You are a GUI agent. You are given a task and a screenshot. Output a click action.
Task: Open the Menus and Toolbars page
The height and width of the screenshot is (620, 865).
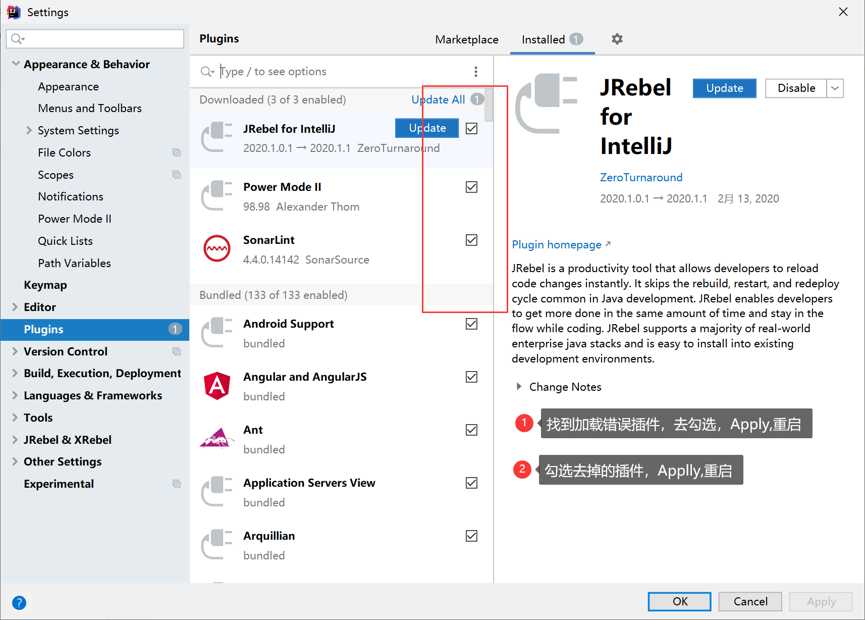point(90,108)
